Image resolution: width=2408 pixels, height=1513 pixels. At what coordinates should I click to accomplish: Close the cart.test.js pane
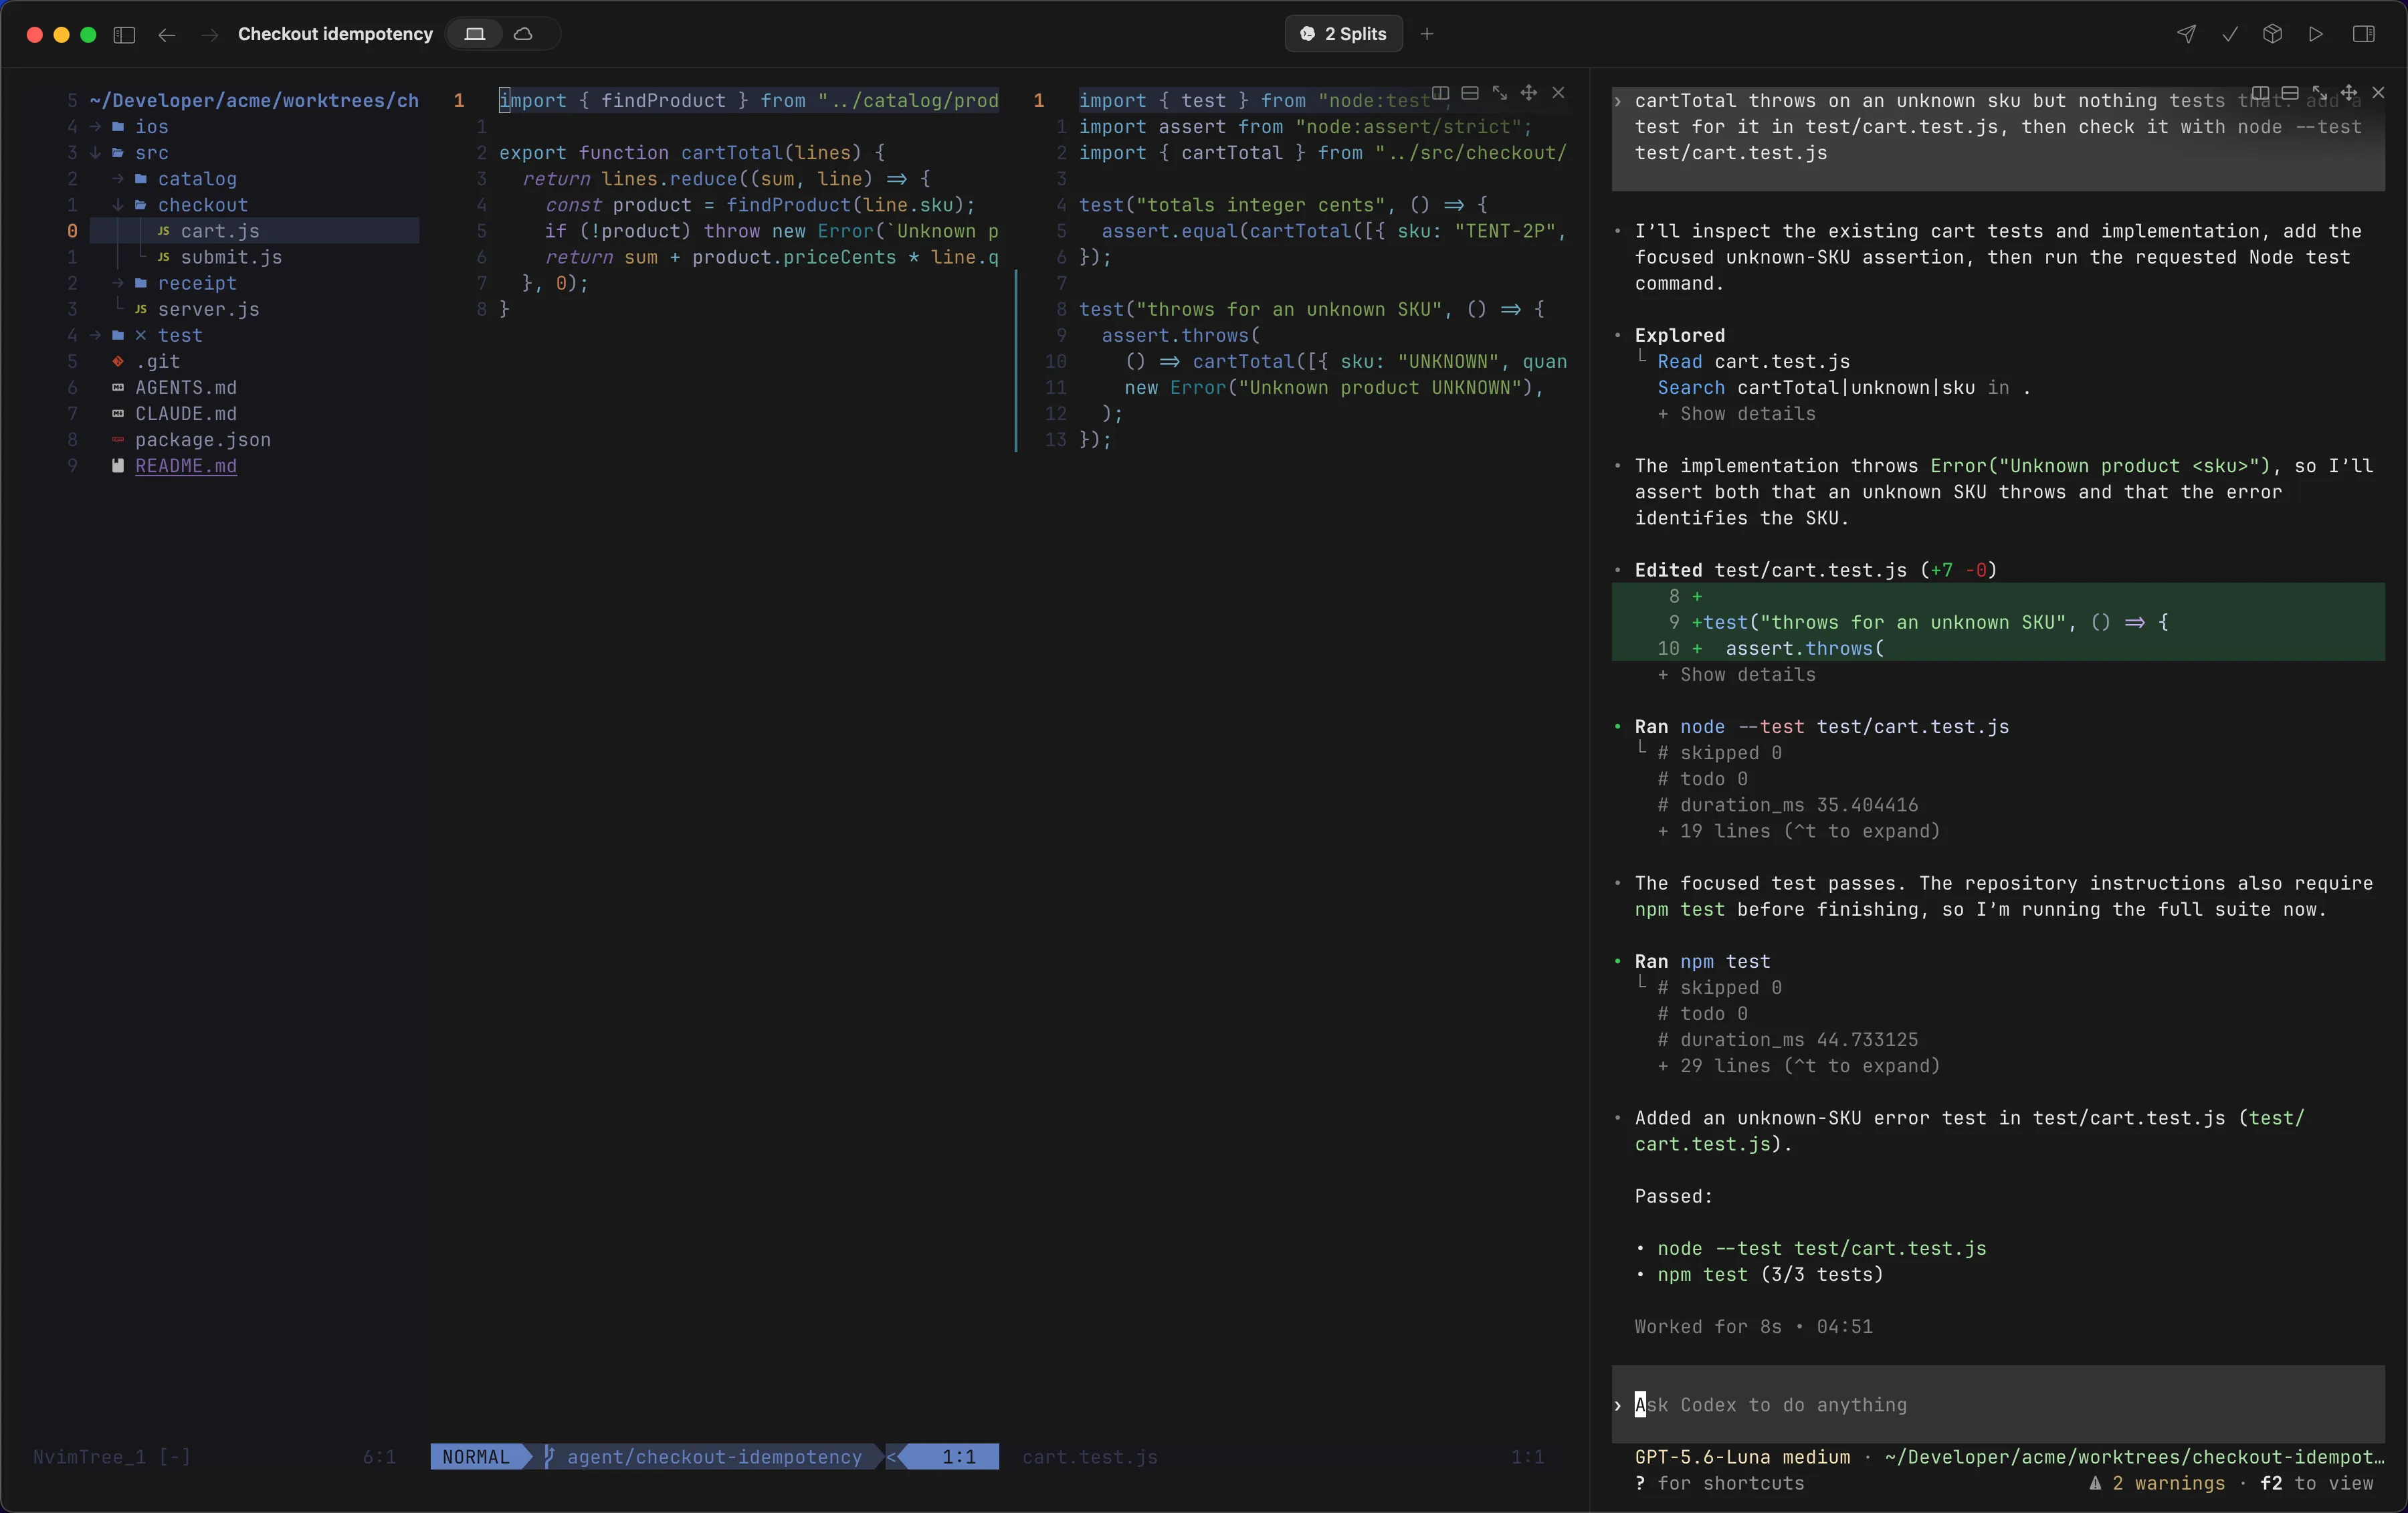(x=1558, y=93)
